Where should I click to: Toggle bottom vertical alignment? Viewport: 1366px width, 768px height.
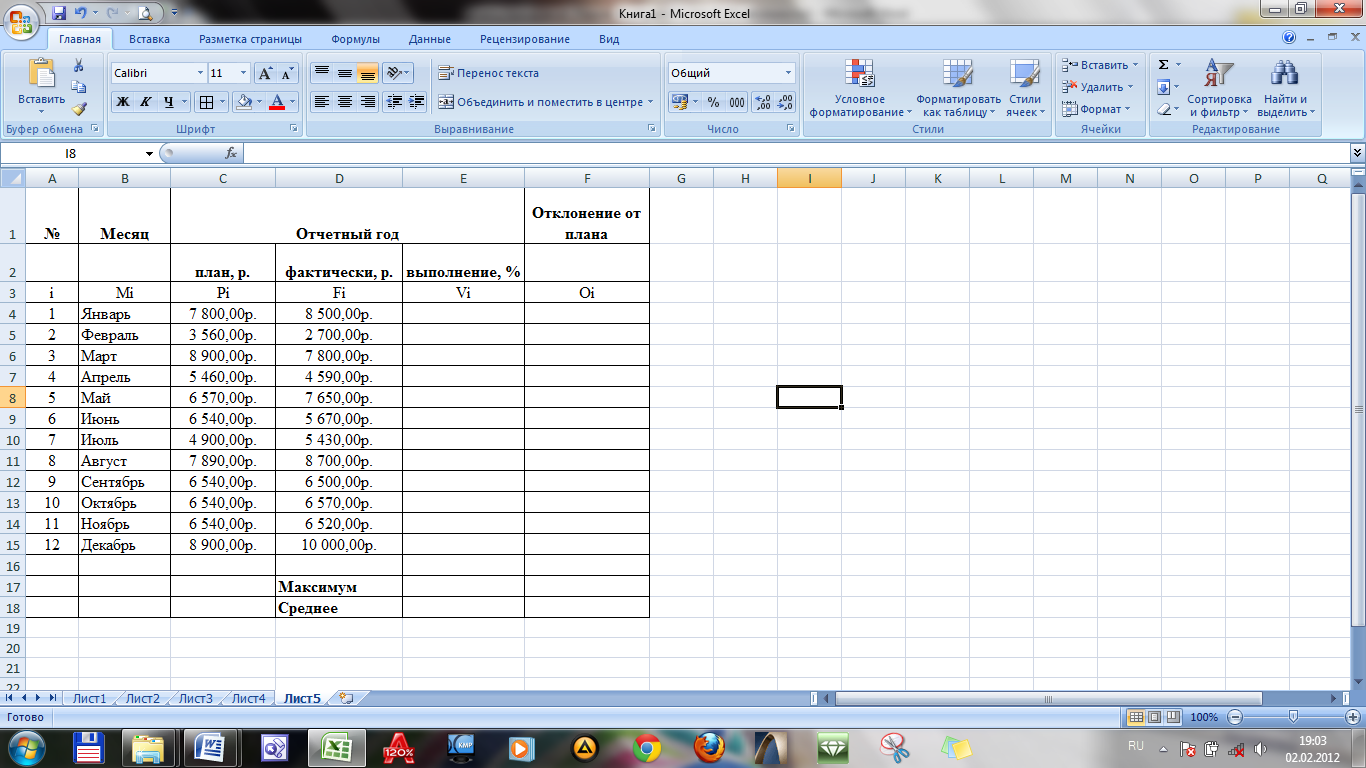point(367,73)
